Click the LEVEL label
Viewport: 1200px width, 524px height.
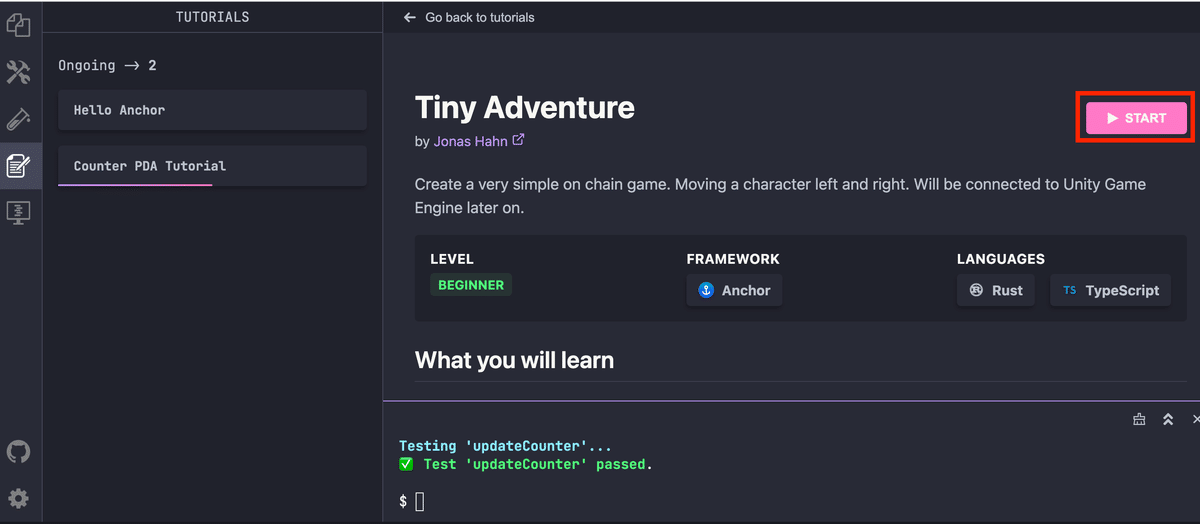click(452, 259)
